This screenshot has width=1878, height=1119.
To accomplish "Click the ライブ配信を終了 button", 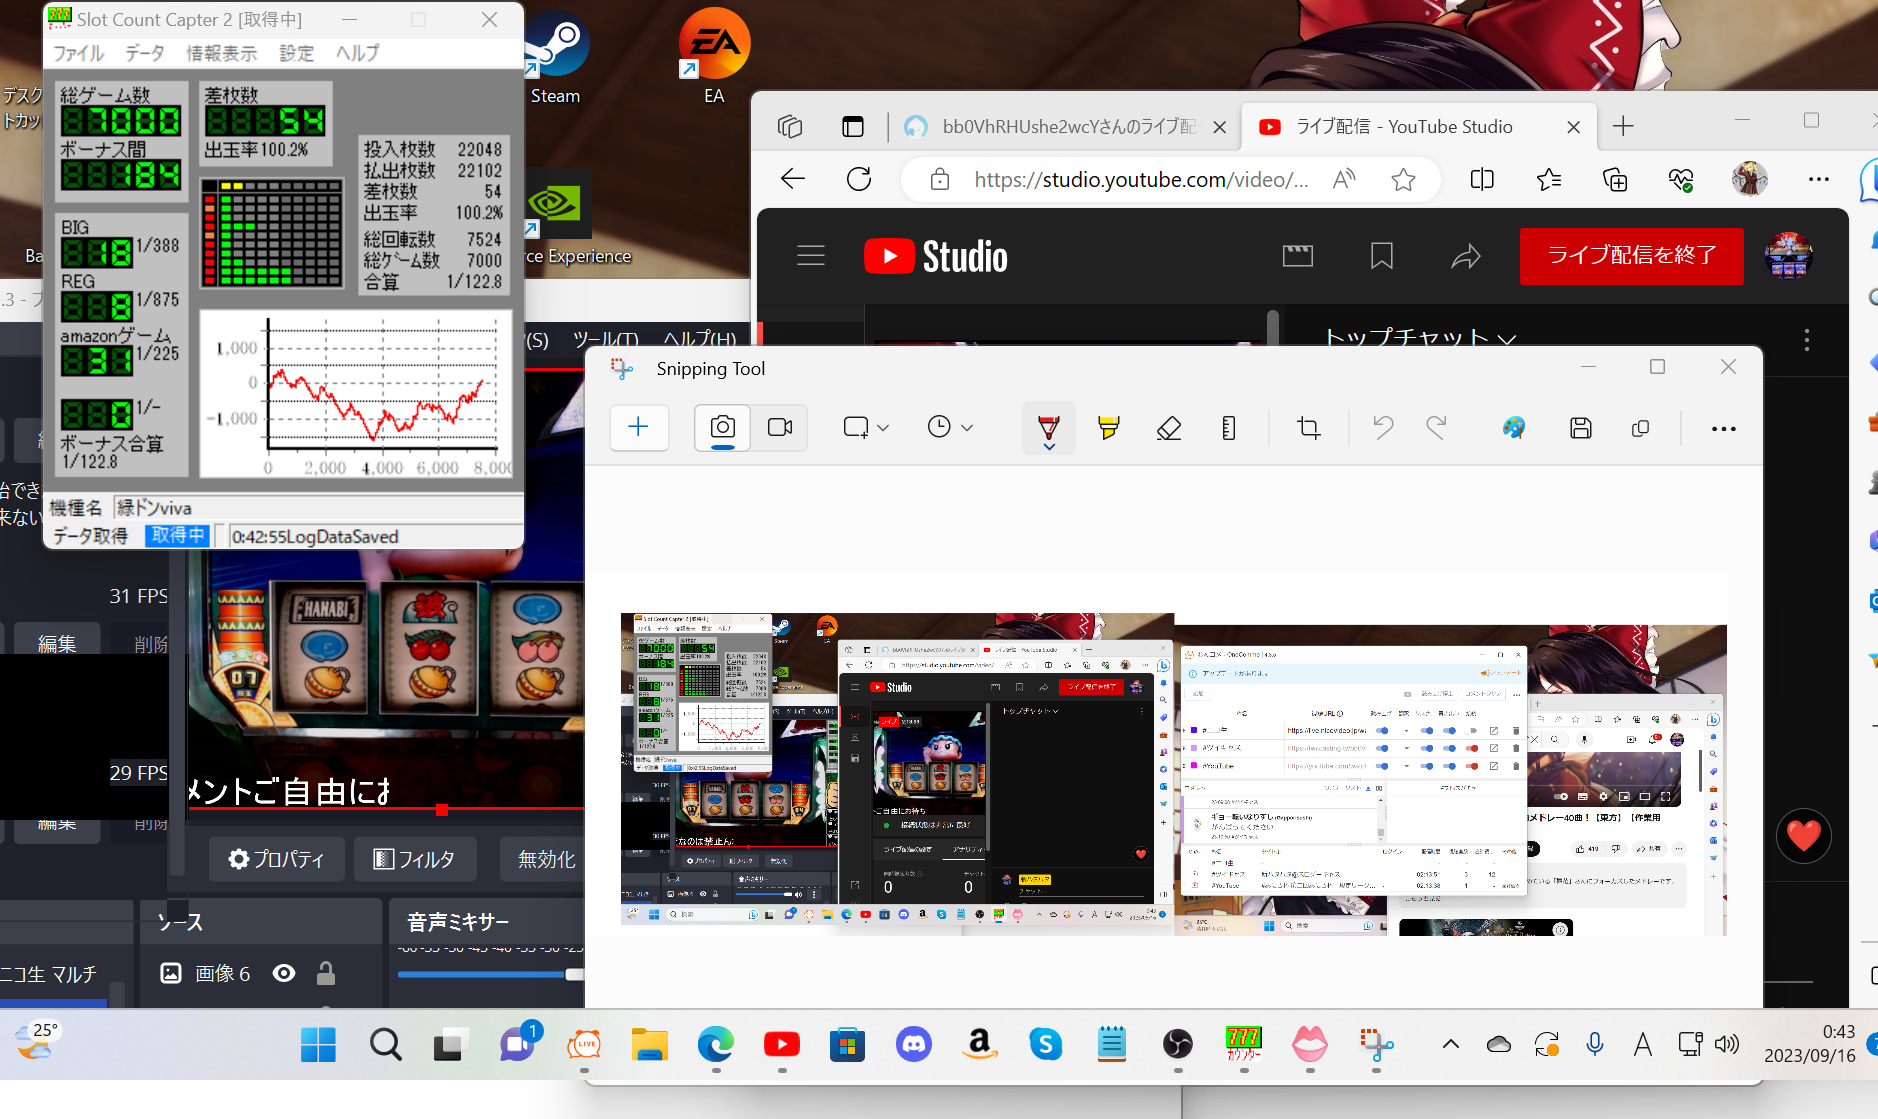I will point(1631,256).
